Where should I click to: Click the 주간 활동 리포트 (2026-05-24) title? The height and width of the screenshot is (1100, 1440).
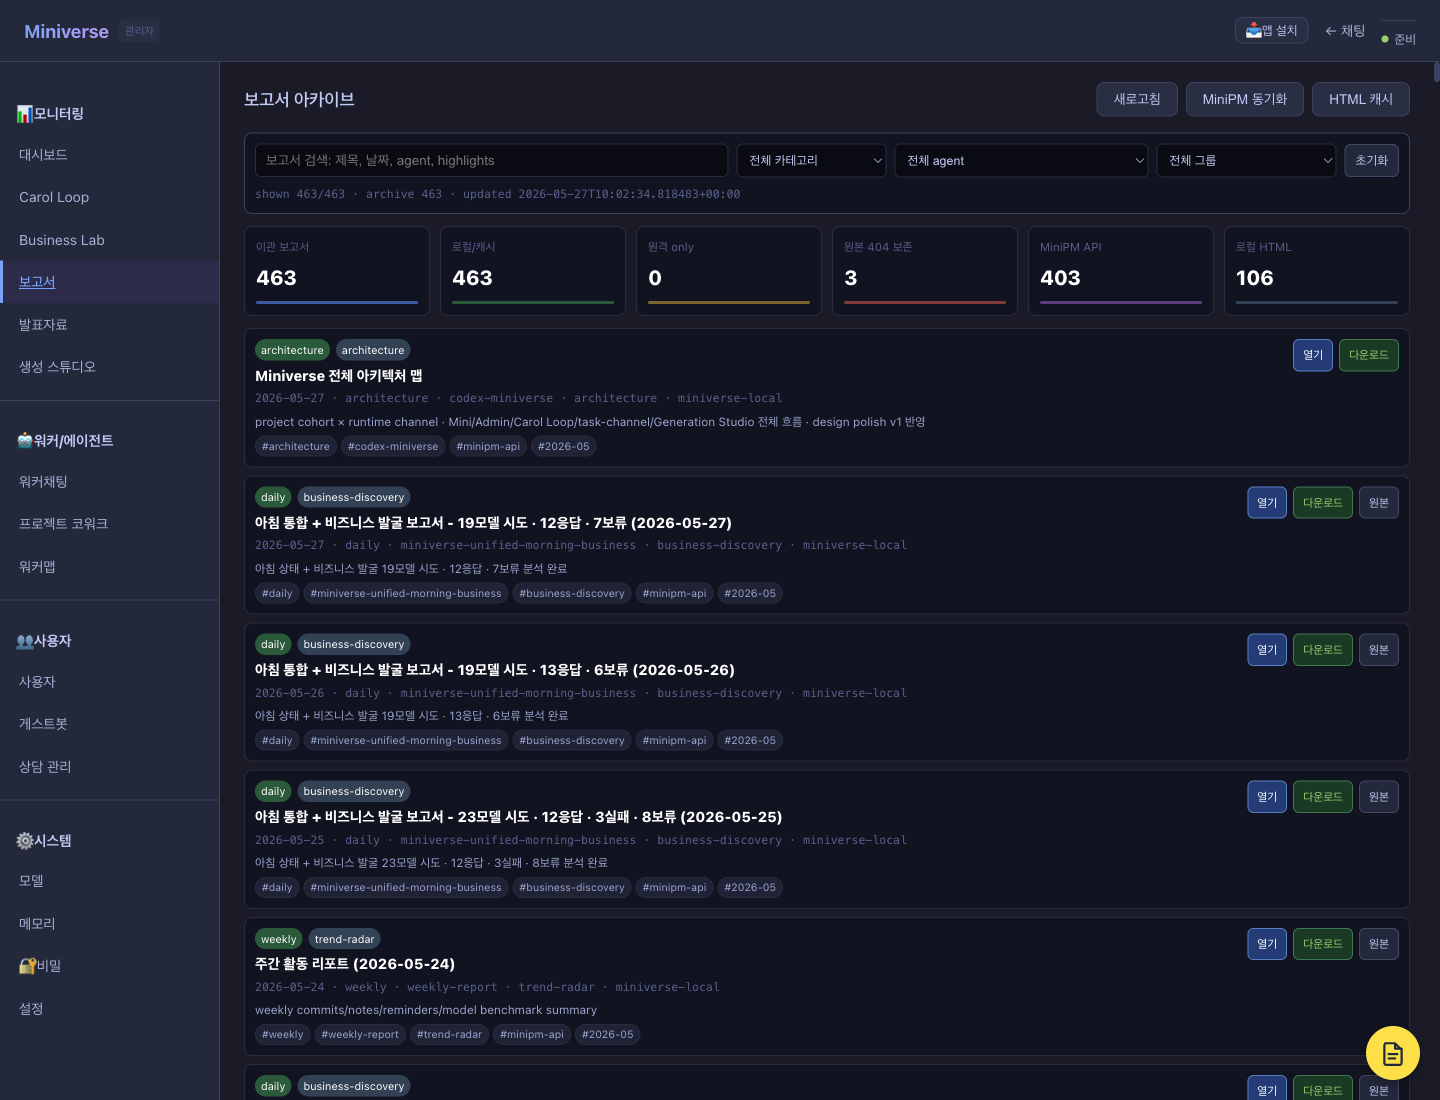coord(355,964)
